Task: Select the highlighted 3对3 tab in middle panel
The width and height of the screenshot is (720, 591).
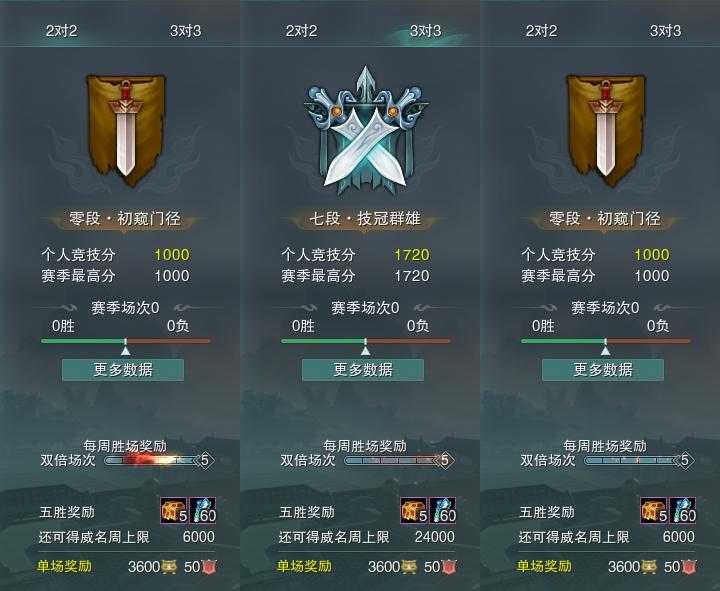Action: [426, 31]
